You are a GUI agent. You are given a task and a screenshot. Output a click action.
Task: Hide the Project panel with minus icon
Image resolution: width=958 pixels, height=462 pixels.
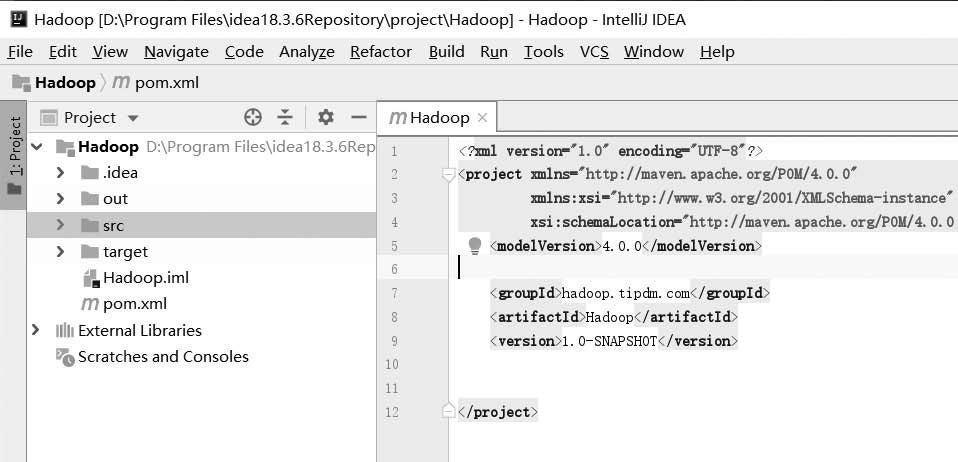359,117
